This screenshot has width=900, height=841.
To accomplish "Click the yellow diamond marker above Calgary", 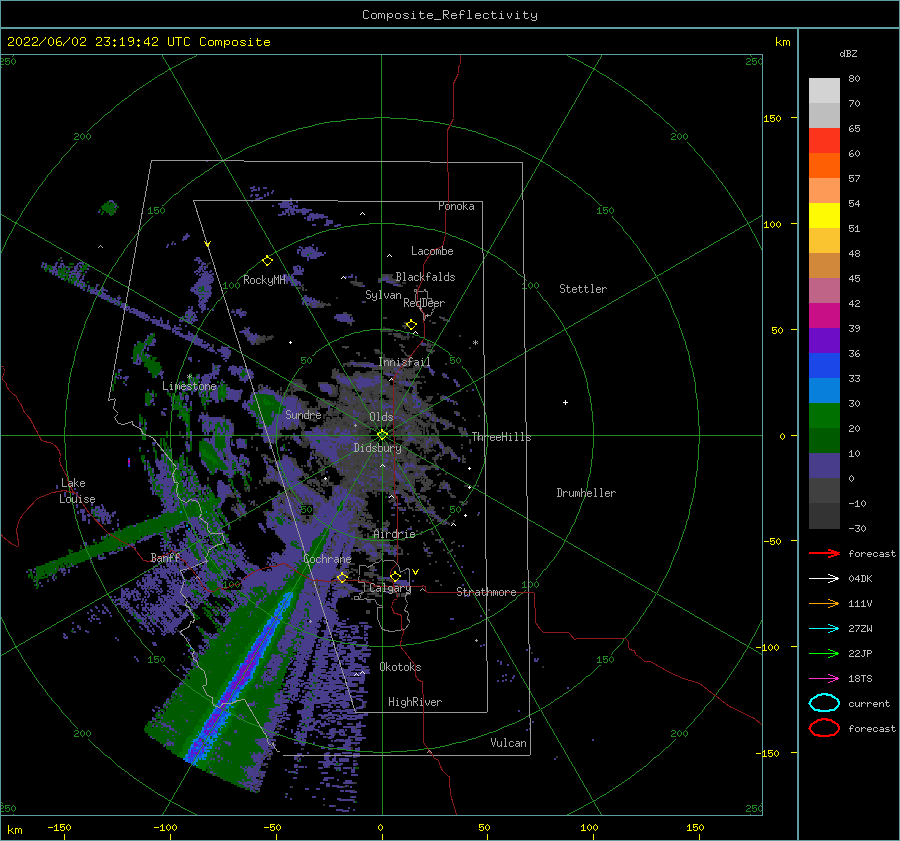I will [395, 576].
